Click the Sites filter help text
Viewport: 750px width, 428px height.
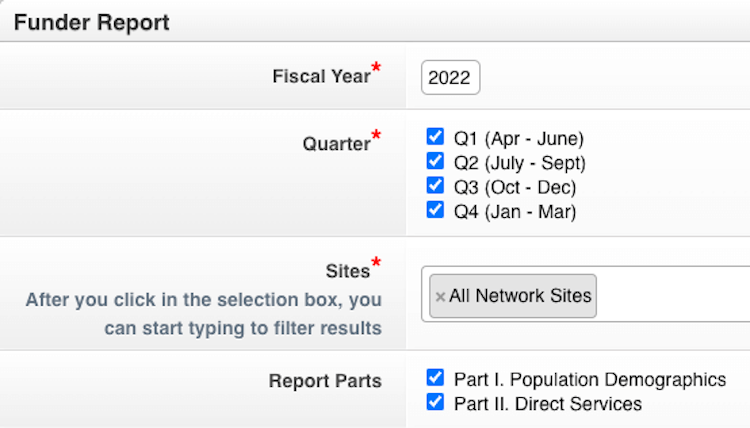pyautogui.click(x=203, y=313)
